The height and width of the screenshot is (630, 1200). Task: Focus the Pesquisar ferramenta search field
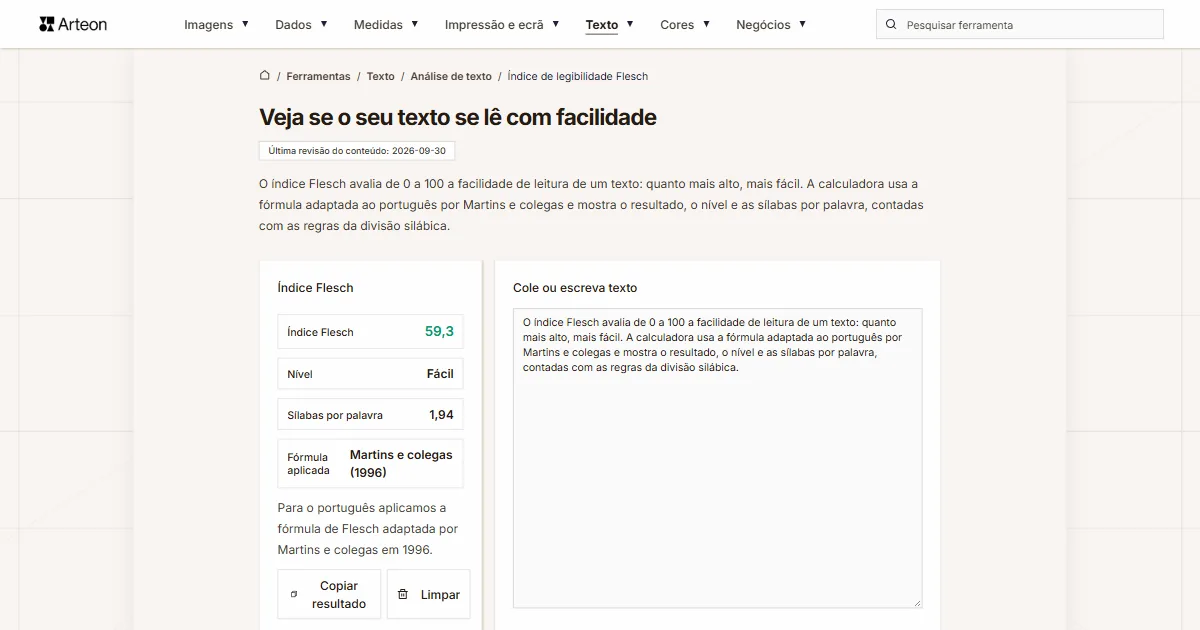point(1020,24)
